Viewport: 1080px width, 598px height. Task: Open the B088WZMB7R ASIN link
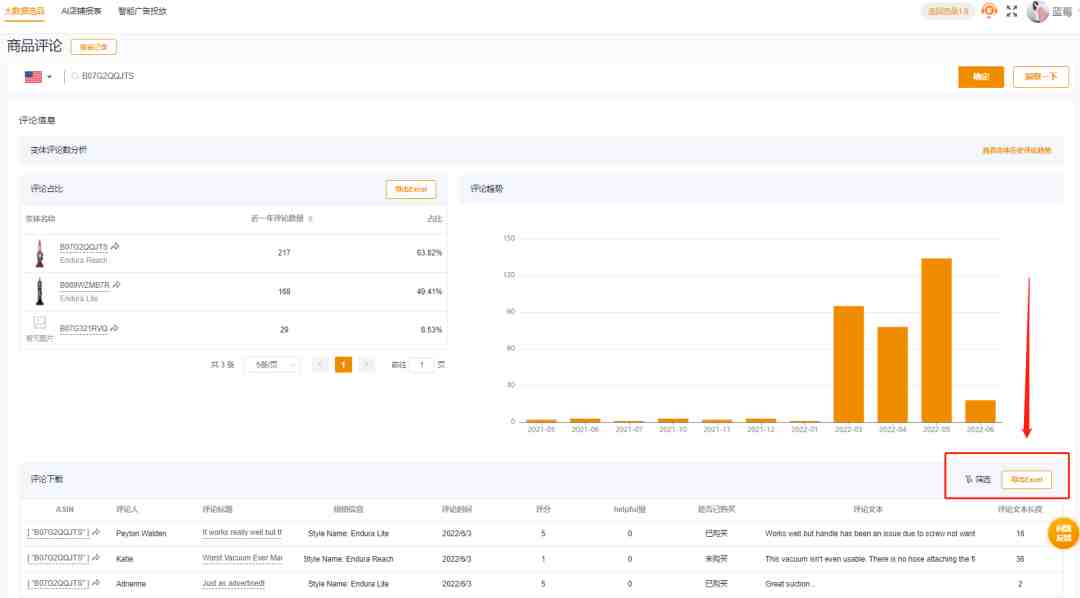coord(84,285)
